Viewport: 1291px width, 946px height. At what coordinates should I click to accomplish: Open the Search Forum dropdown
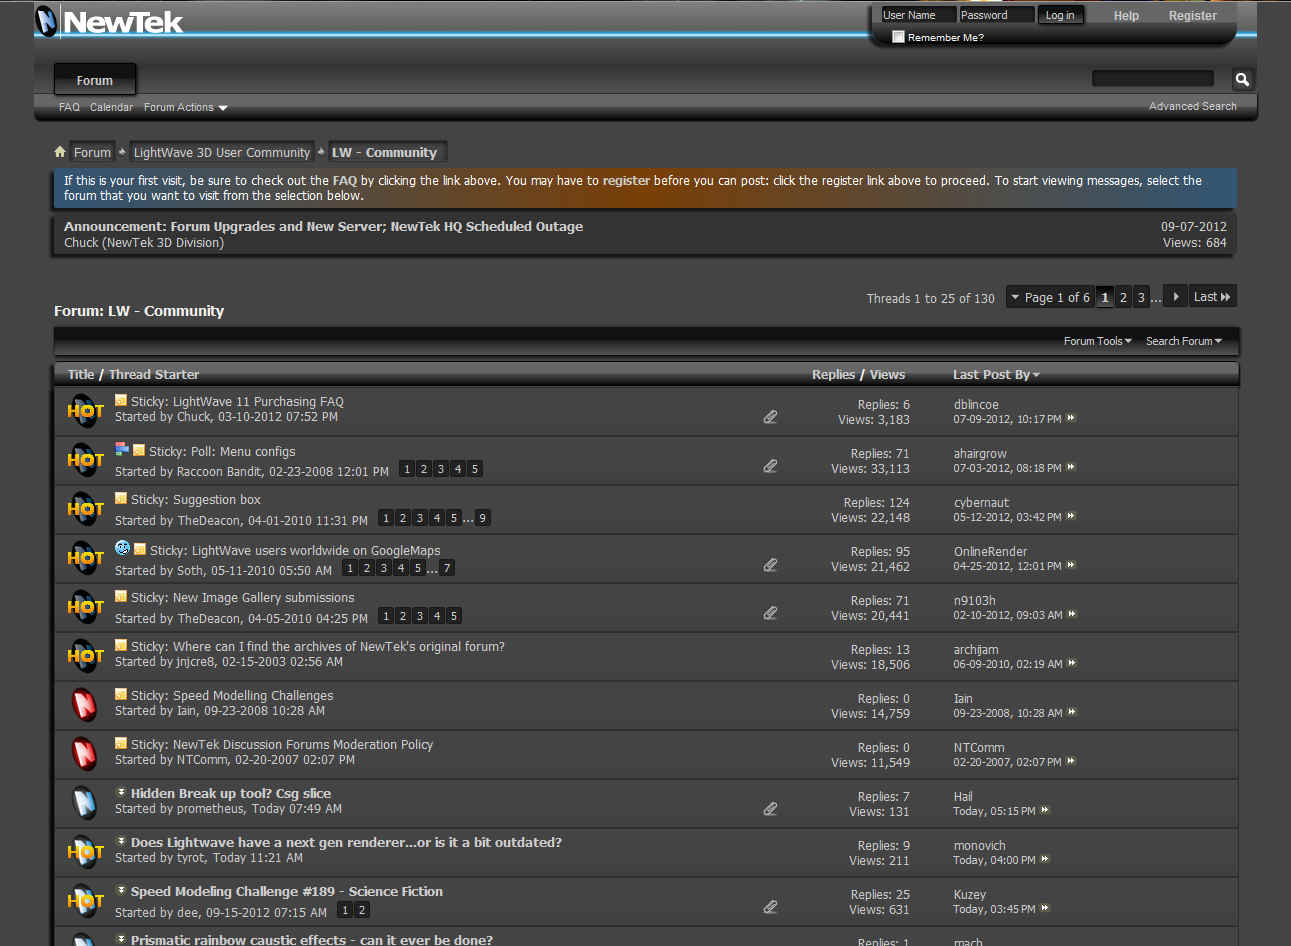click(1184, 341)
